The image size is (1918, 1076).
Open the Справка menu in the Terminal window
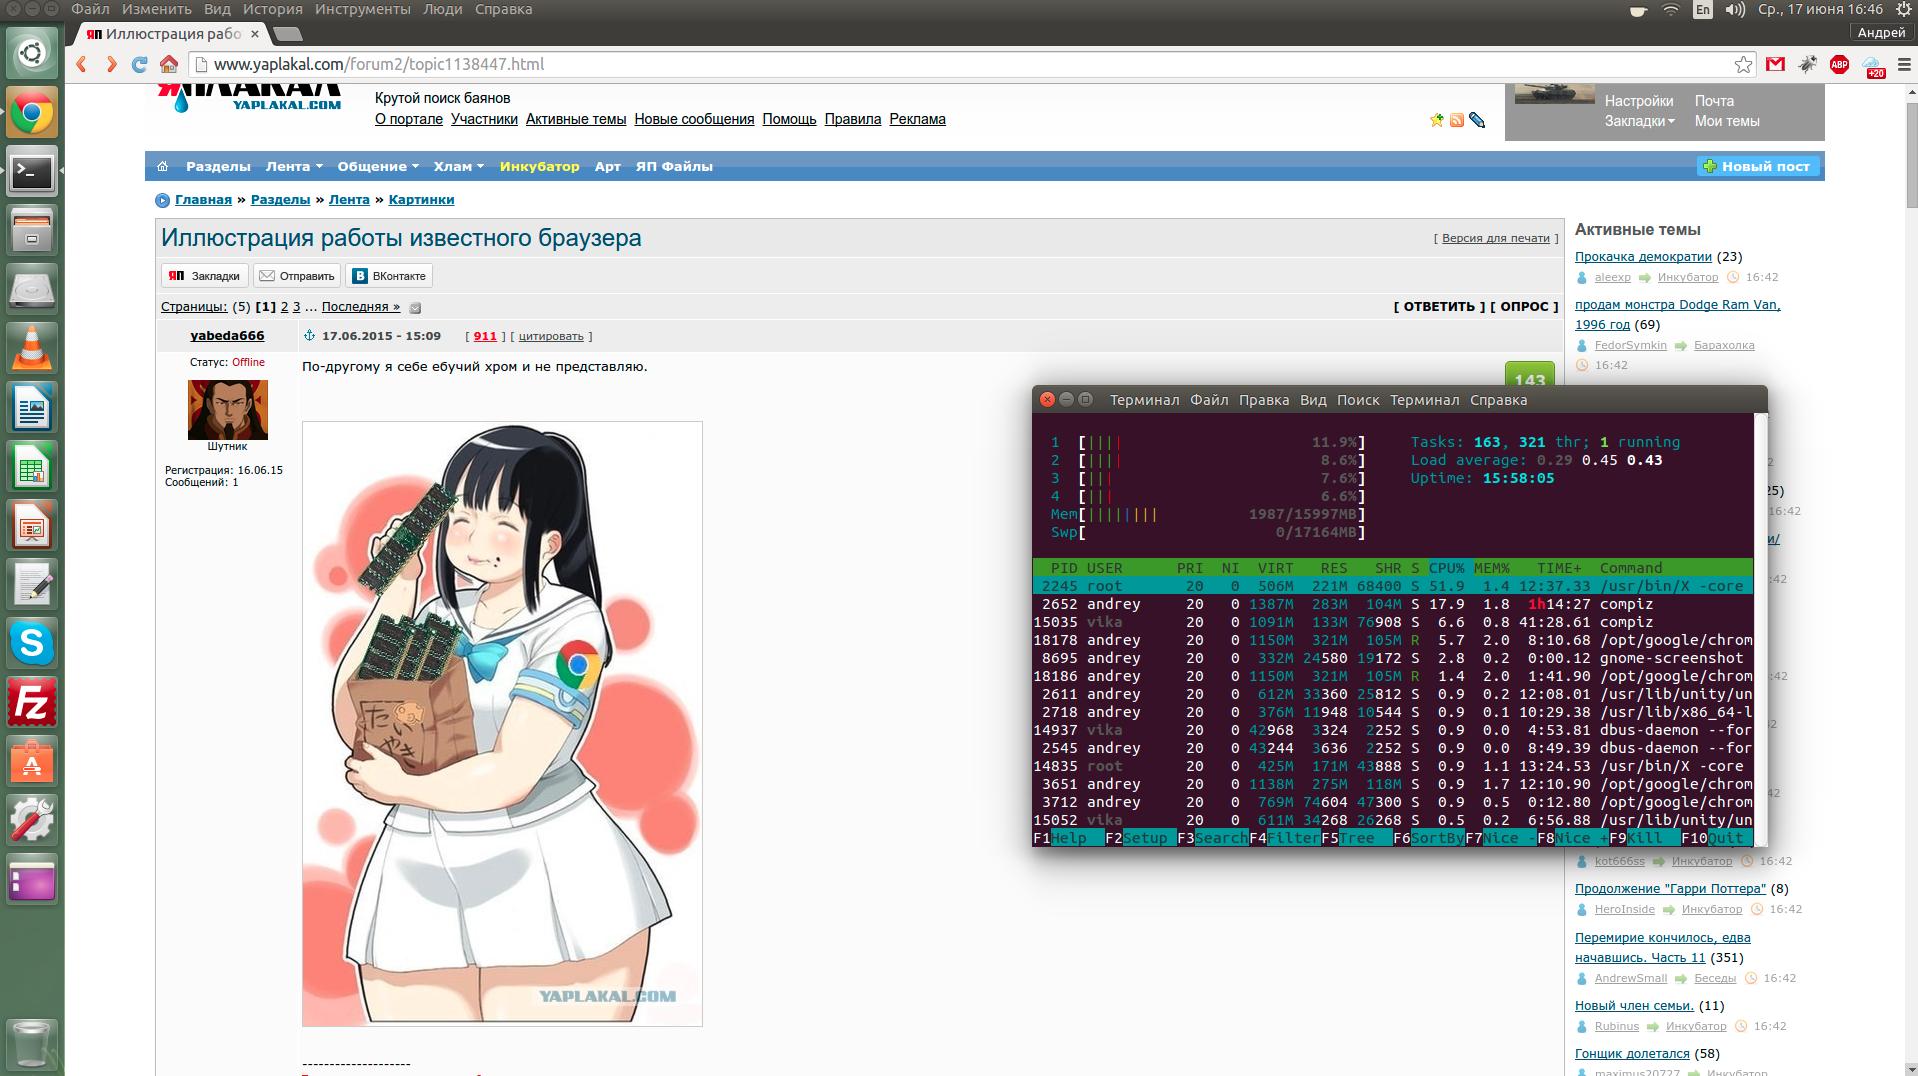point(1498,400)
